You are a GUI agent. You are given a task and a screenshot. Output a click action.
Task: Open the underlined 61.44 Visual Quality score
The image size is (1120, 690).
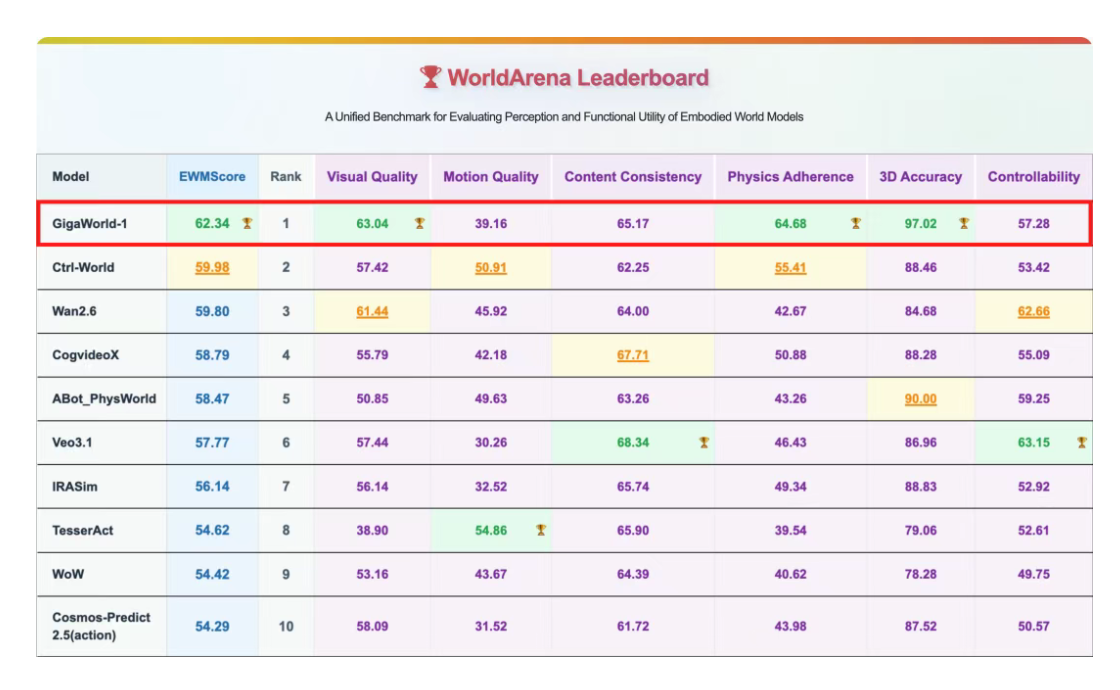click(372, 312)
